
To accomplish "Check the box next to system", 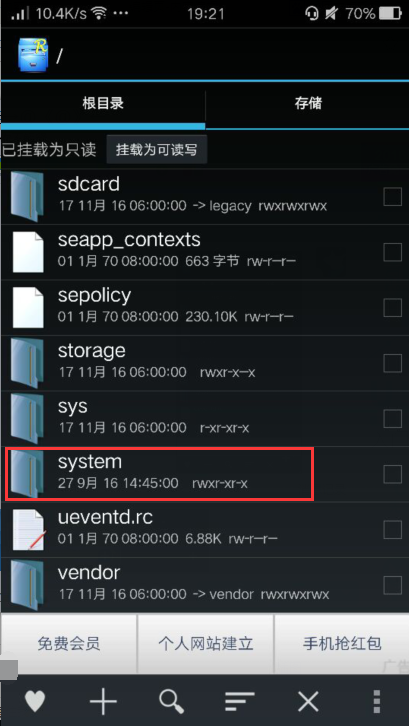I will pos(392,474).
